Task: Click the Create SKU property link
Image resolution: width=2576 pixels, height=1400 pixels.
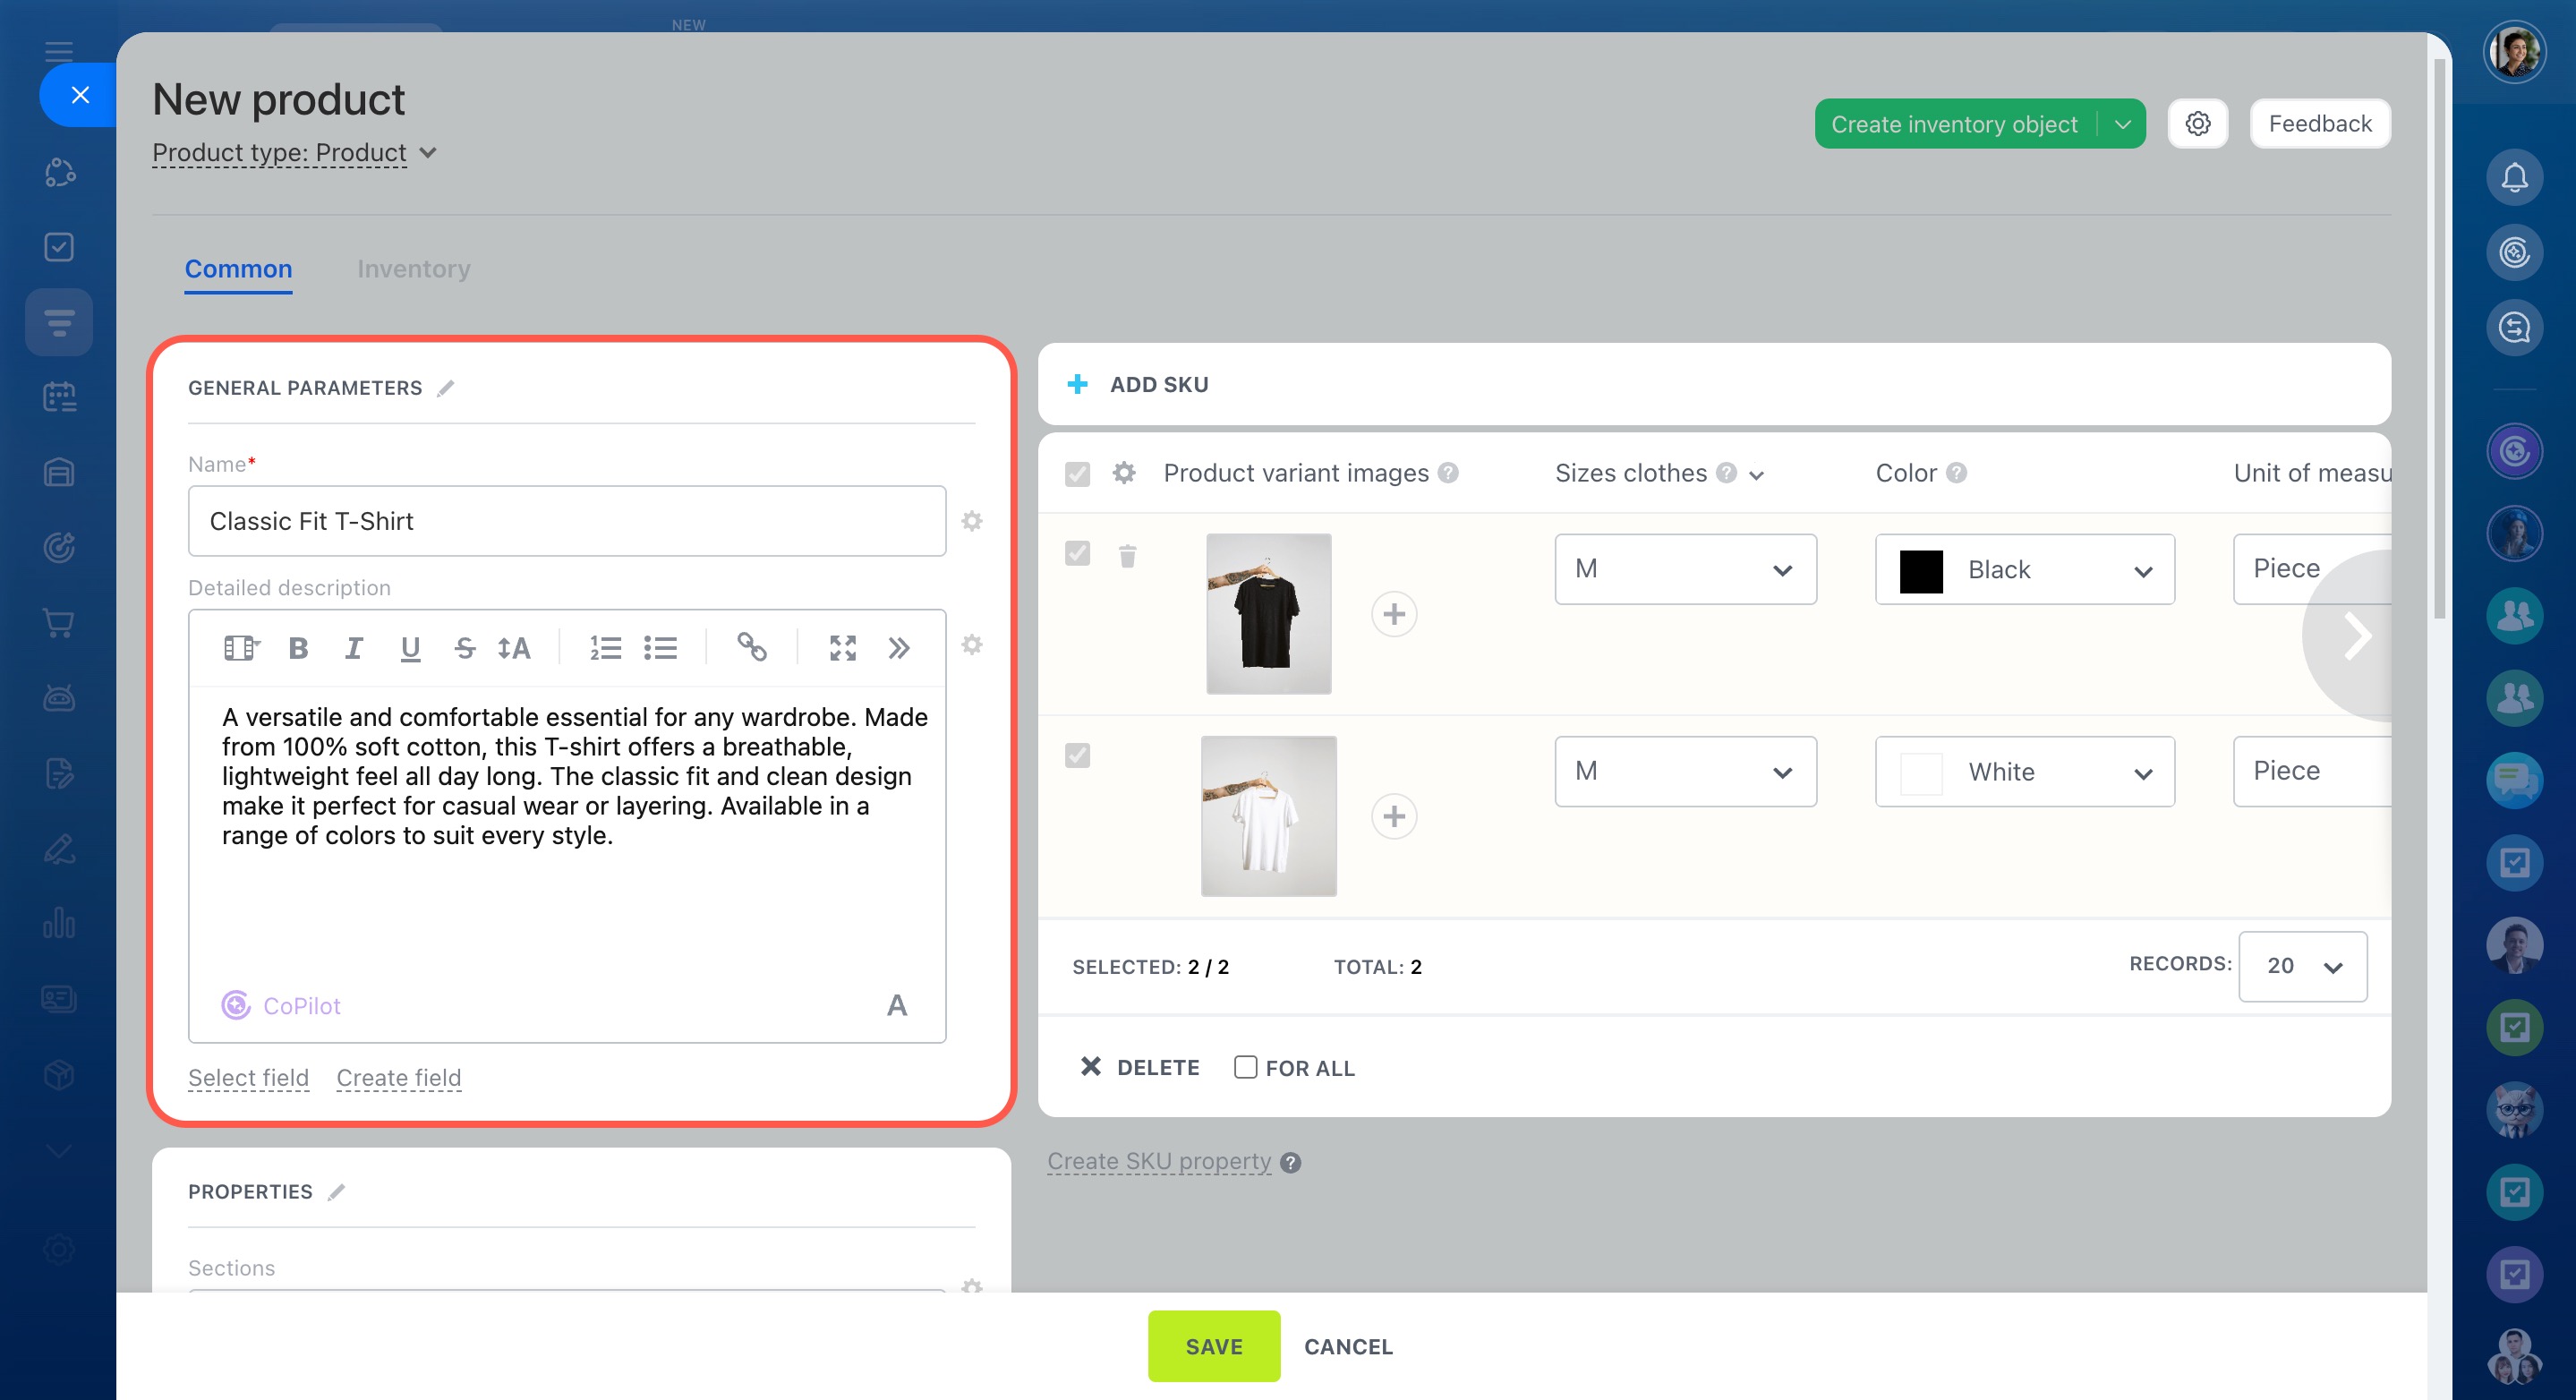Action: [x=1158, y=1161]
